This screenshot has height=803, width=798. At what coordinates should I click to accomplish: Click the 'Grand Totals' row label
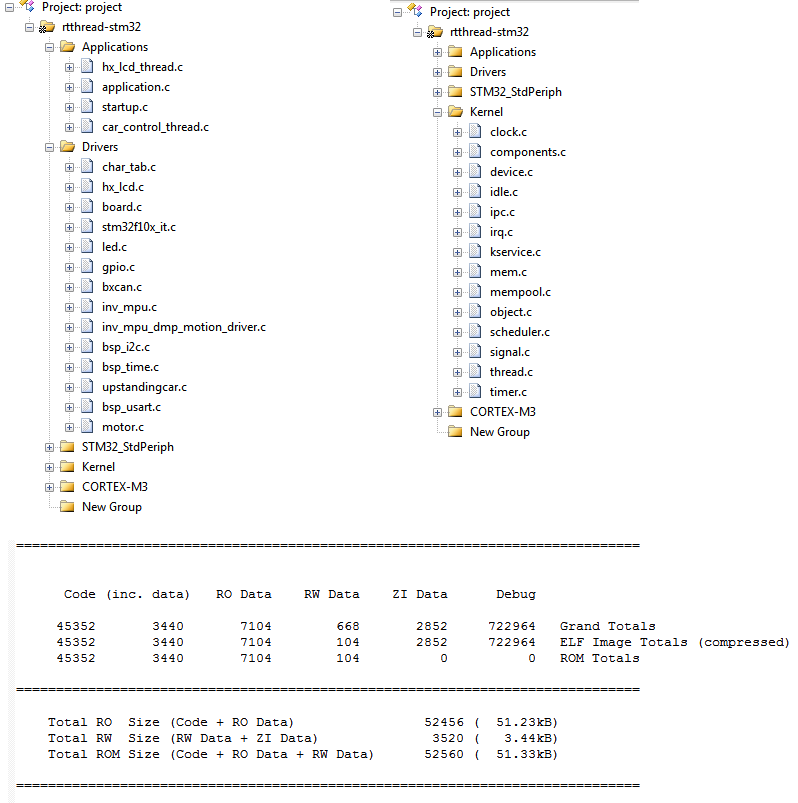coord(607,626)
